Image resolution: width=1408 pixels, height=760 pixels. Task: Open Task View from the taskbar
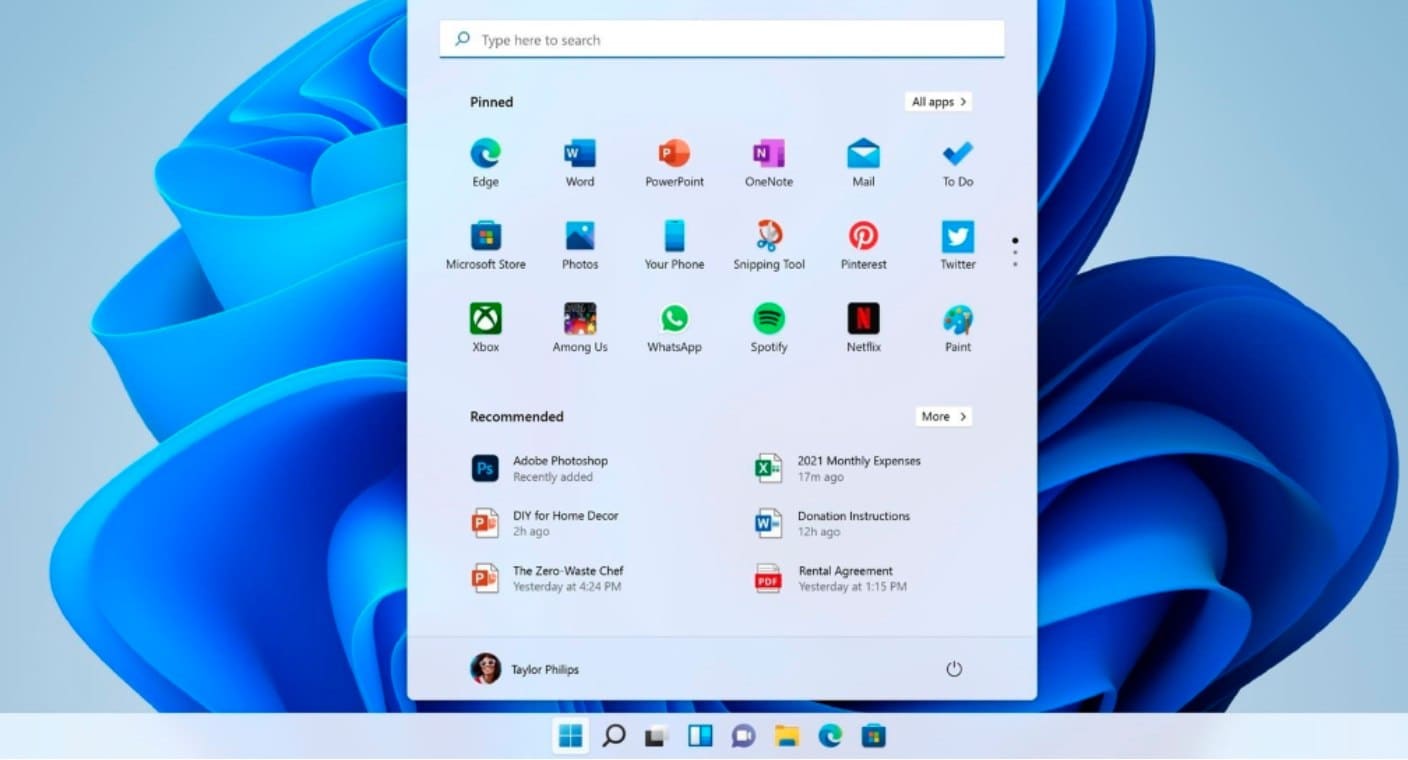[x=655, y=736]
